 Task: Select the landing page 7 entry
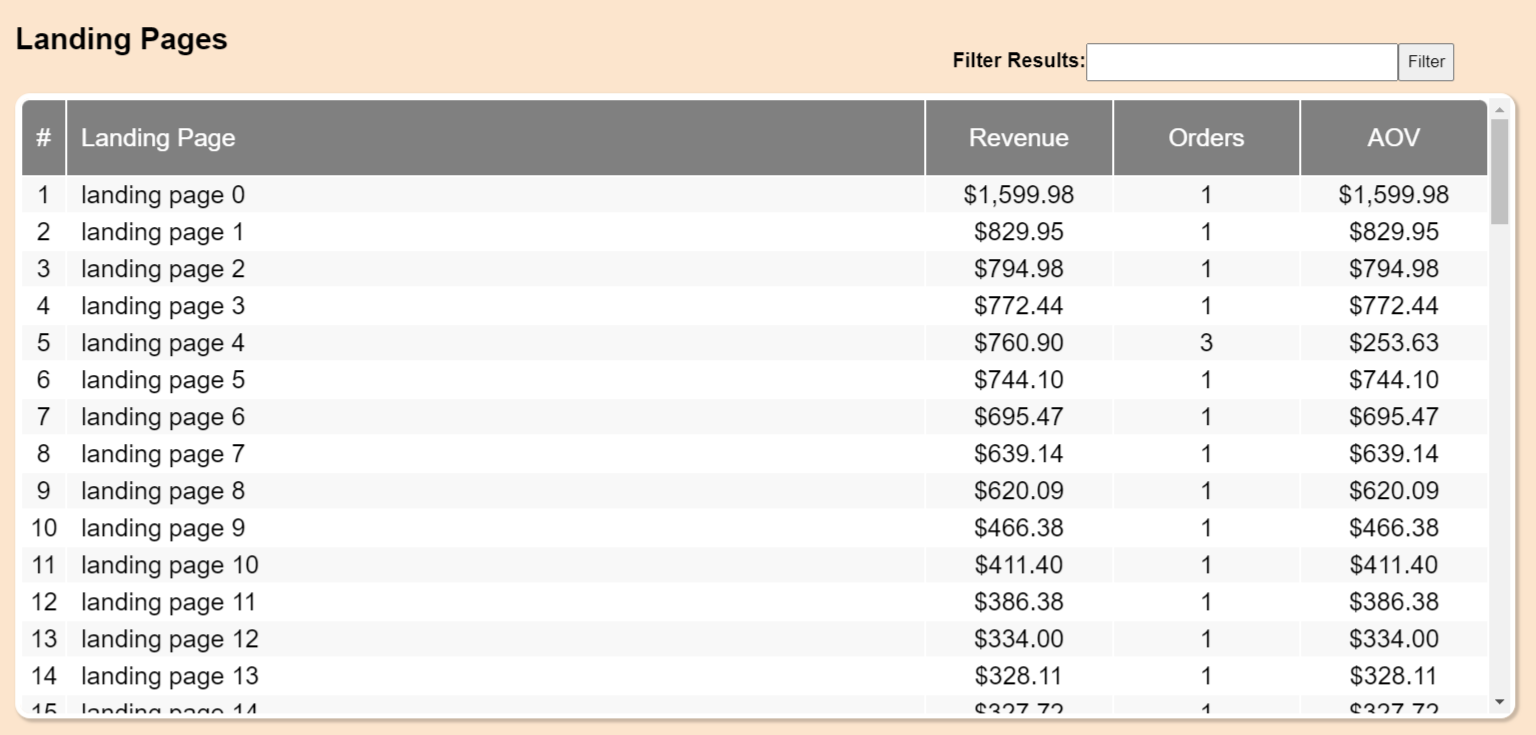(x=163, y=454)
